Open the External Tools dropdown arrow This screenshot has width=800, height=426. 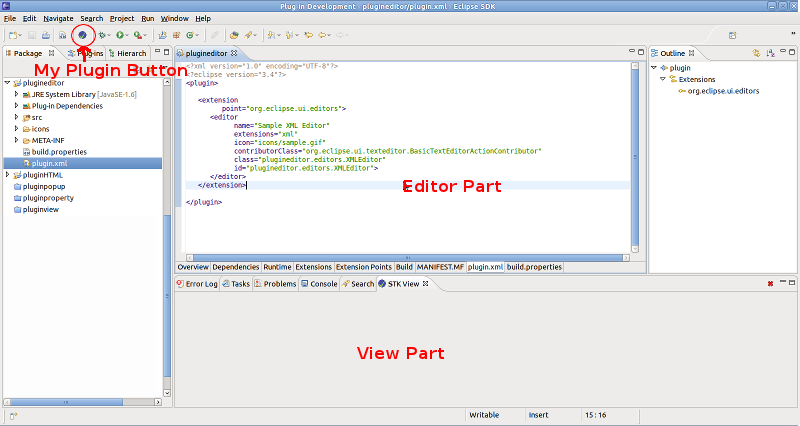pyautogui.click(x=145, y=35)
